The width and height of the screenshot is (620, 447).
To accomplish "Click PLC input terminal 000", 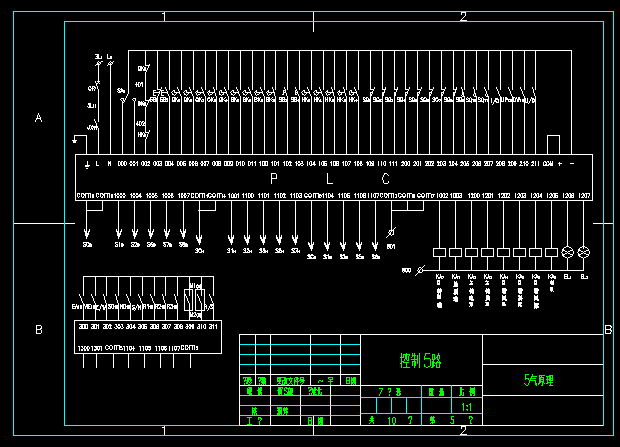I will pos(122,164).
